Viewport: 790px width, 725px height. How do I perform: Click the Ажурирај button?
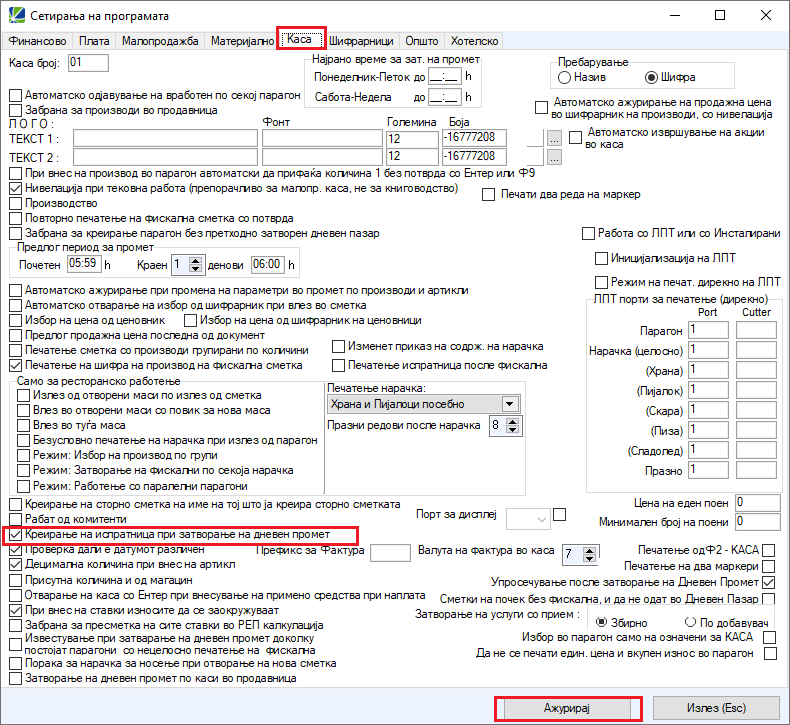point(567,708)
